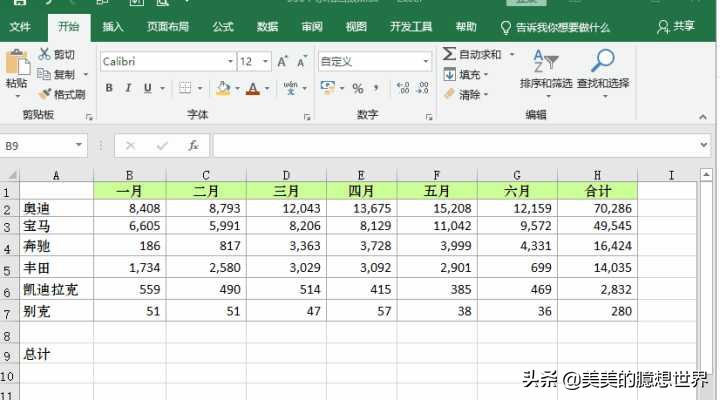Open the Calibri font name dropdown

[x=230, y=61]
